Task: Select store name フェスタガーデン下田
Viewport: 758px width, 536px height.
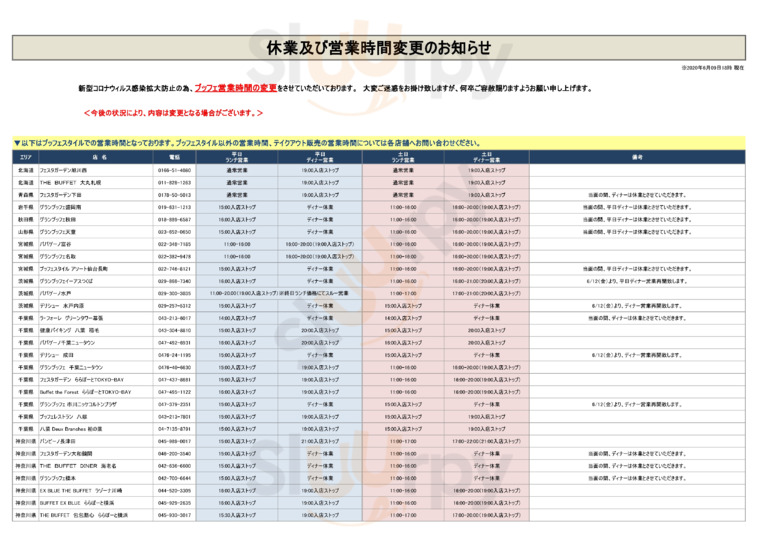Action: [60, 195]
